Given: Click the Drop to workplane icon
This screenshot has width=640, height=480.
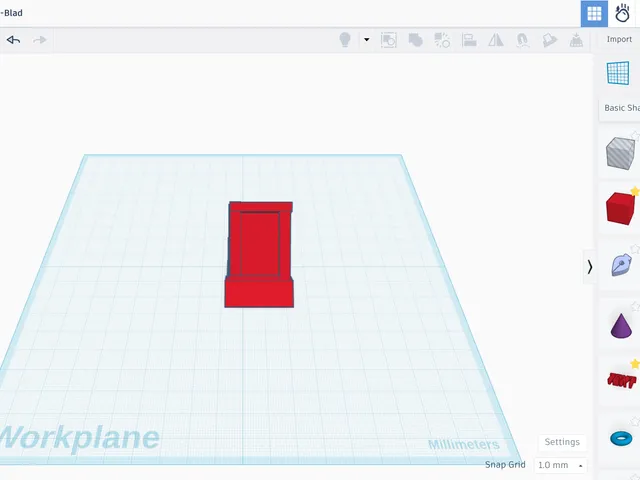Looking at the screenshot, I should point(576,40).
